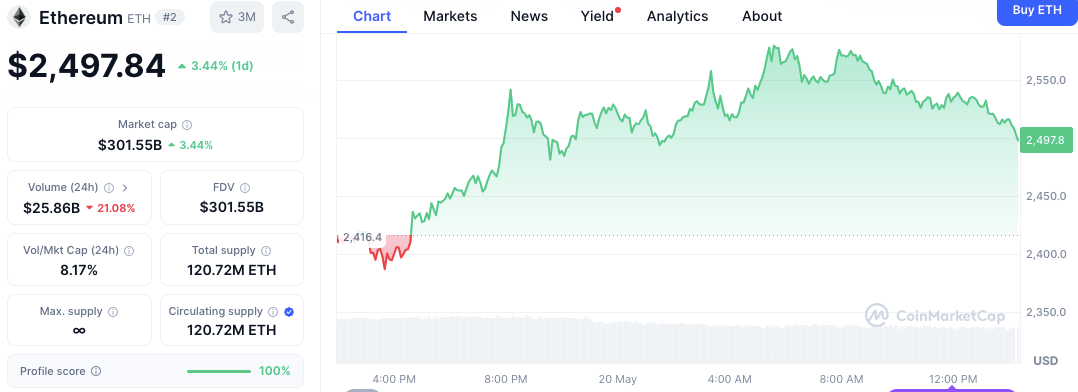This screenshot has height=392, width=1078.
Task: Click the Volume (24h) info icon
Action: [109, 188]
